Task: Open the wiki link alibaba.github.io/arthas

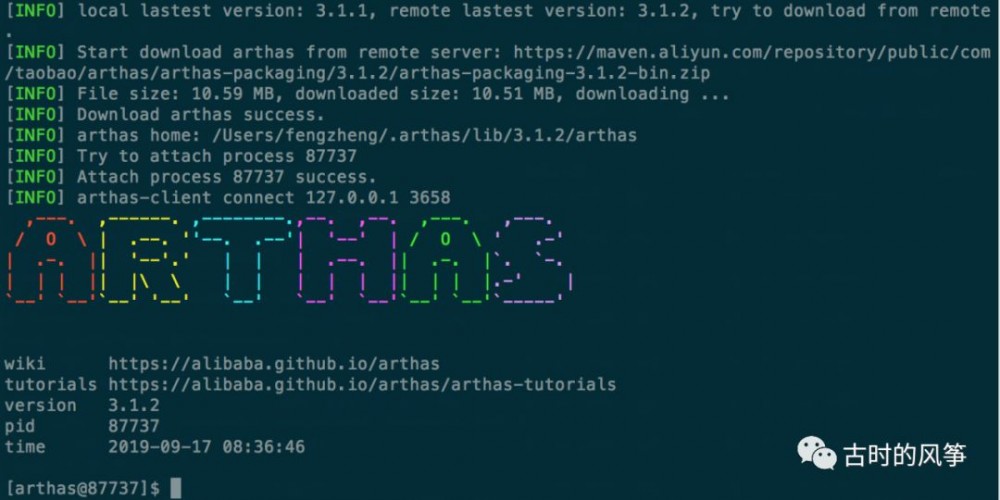Action: (x=274, y=364)
